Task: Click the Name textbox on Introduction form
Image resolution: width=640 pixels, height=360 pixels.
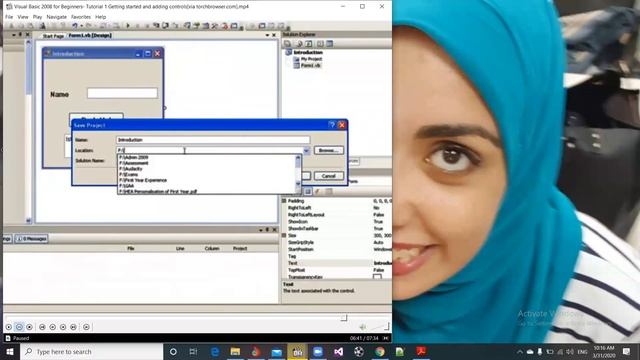Action: (122, 93)
